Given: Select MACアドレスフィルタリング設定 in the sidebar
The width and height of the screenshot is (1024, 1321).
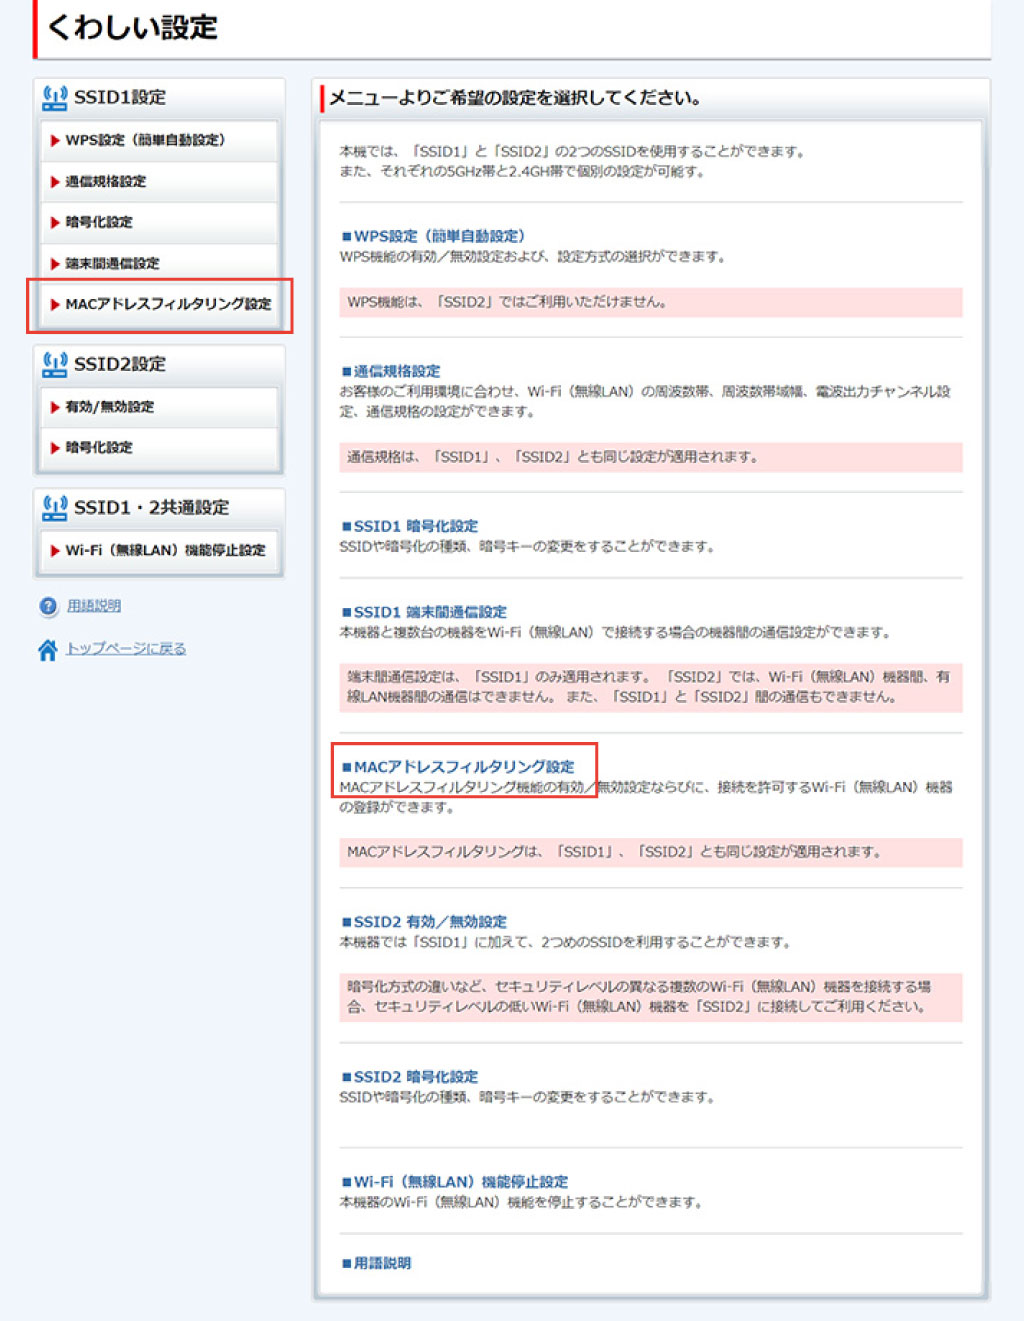Looking at the screenshot, I should point(168,304).
